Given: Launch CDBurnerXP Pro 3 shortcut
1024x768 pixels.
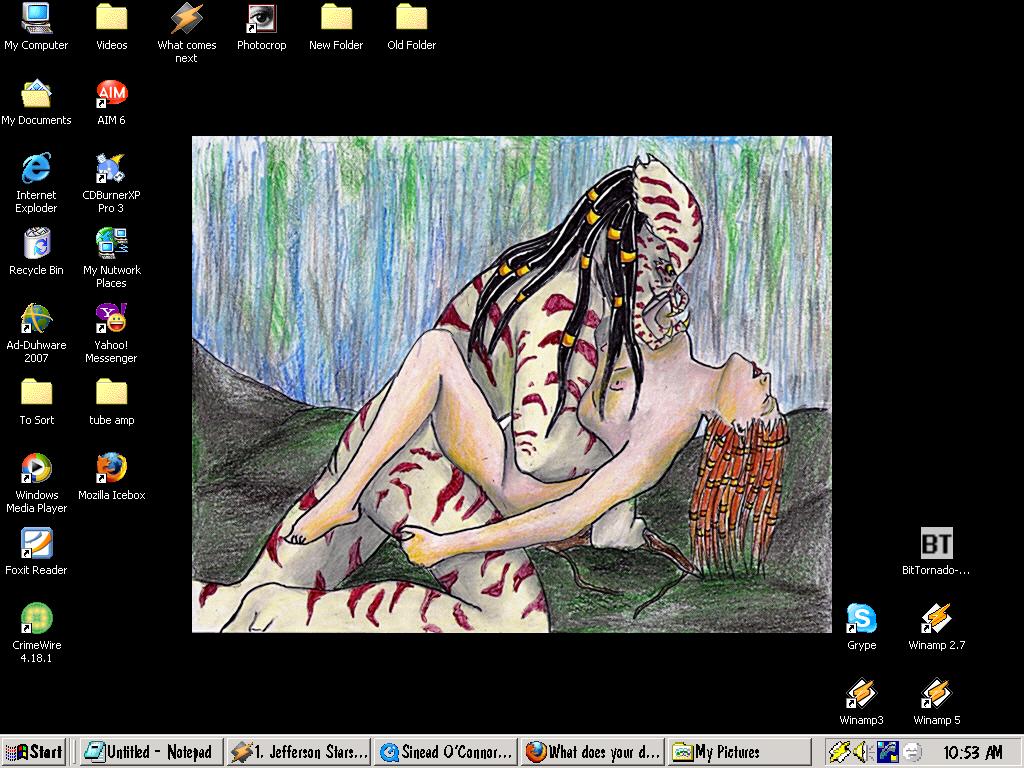Looking at the screenshot, I should tap(111, 168).
